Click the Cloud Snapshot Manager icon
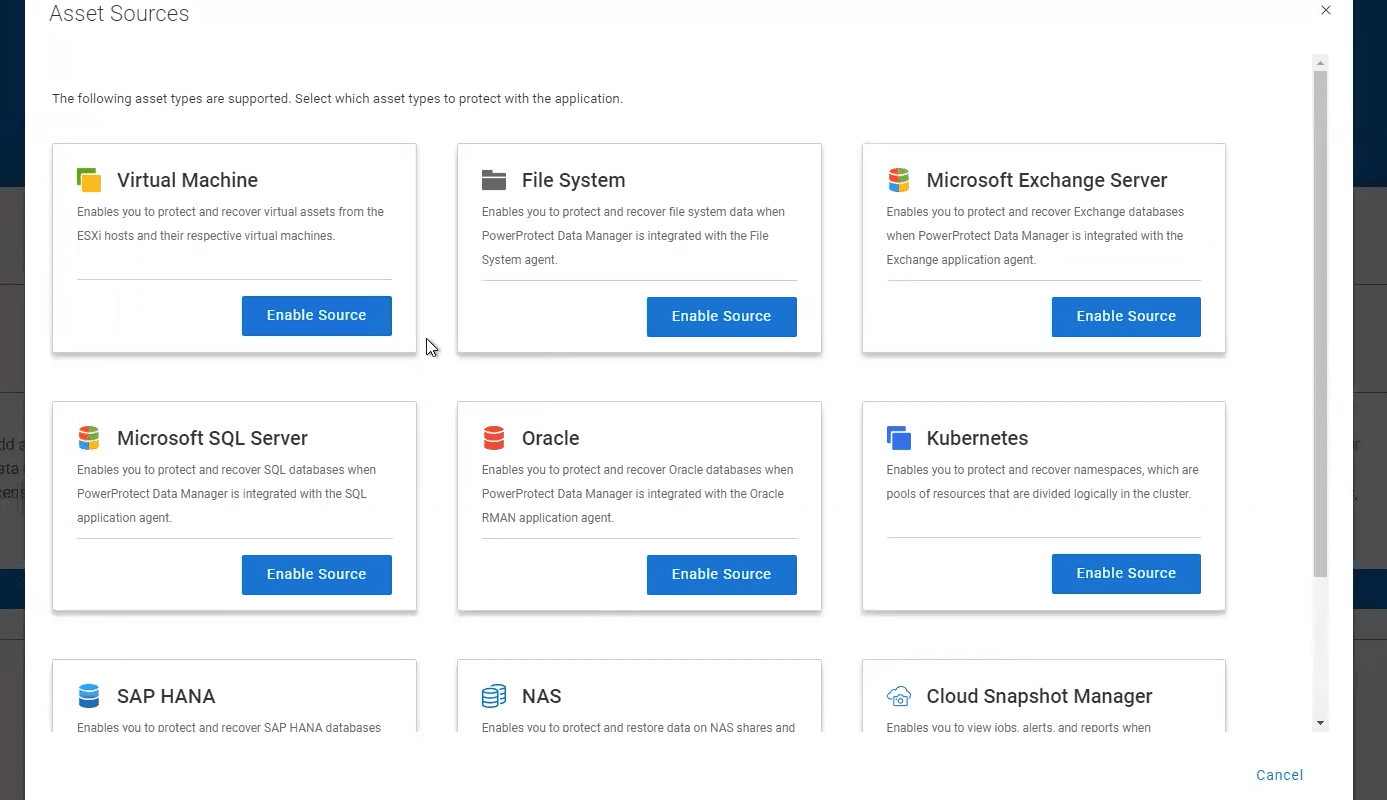 click(x=899, y=696)
